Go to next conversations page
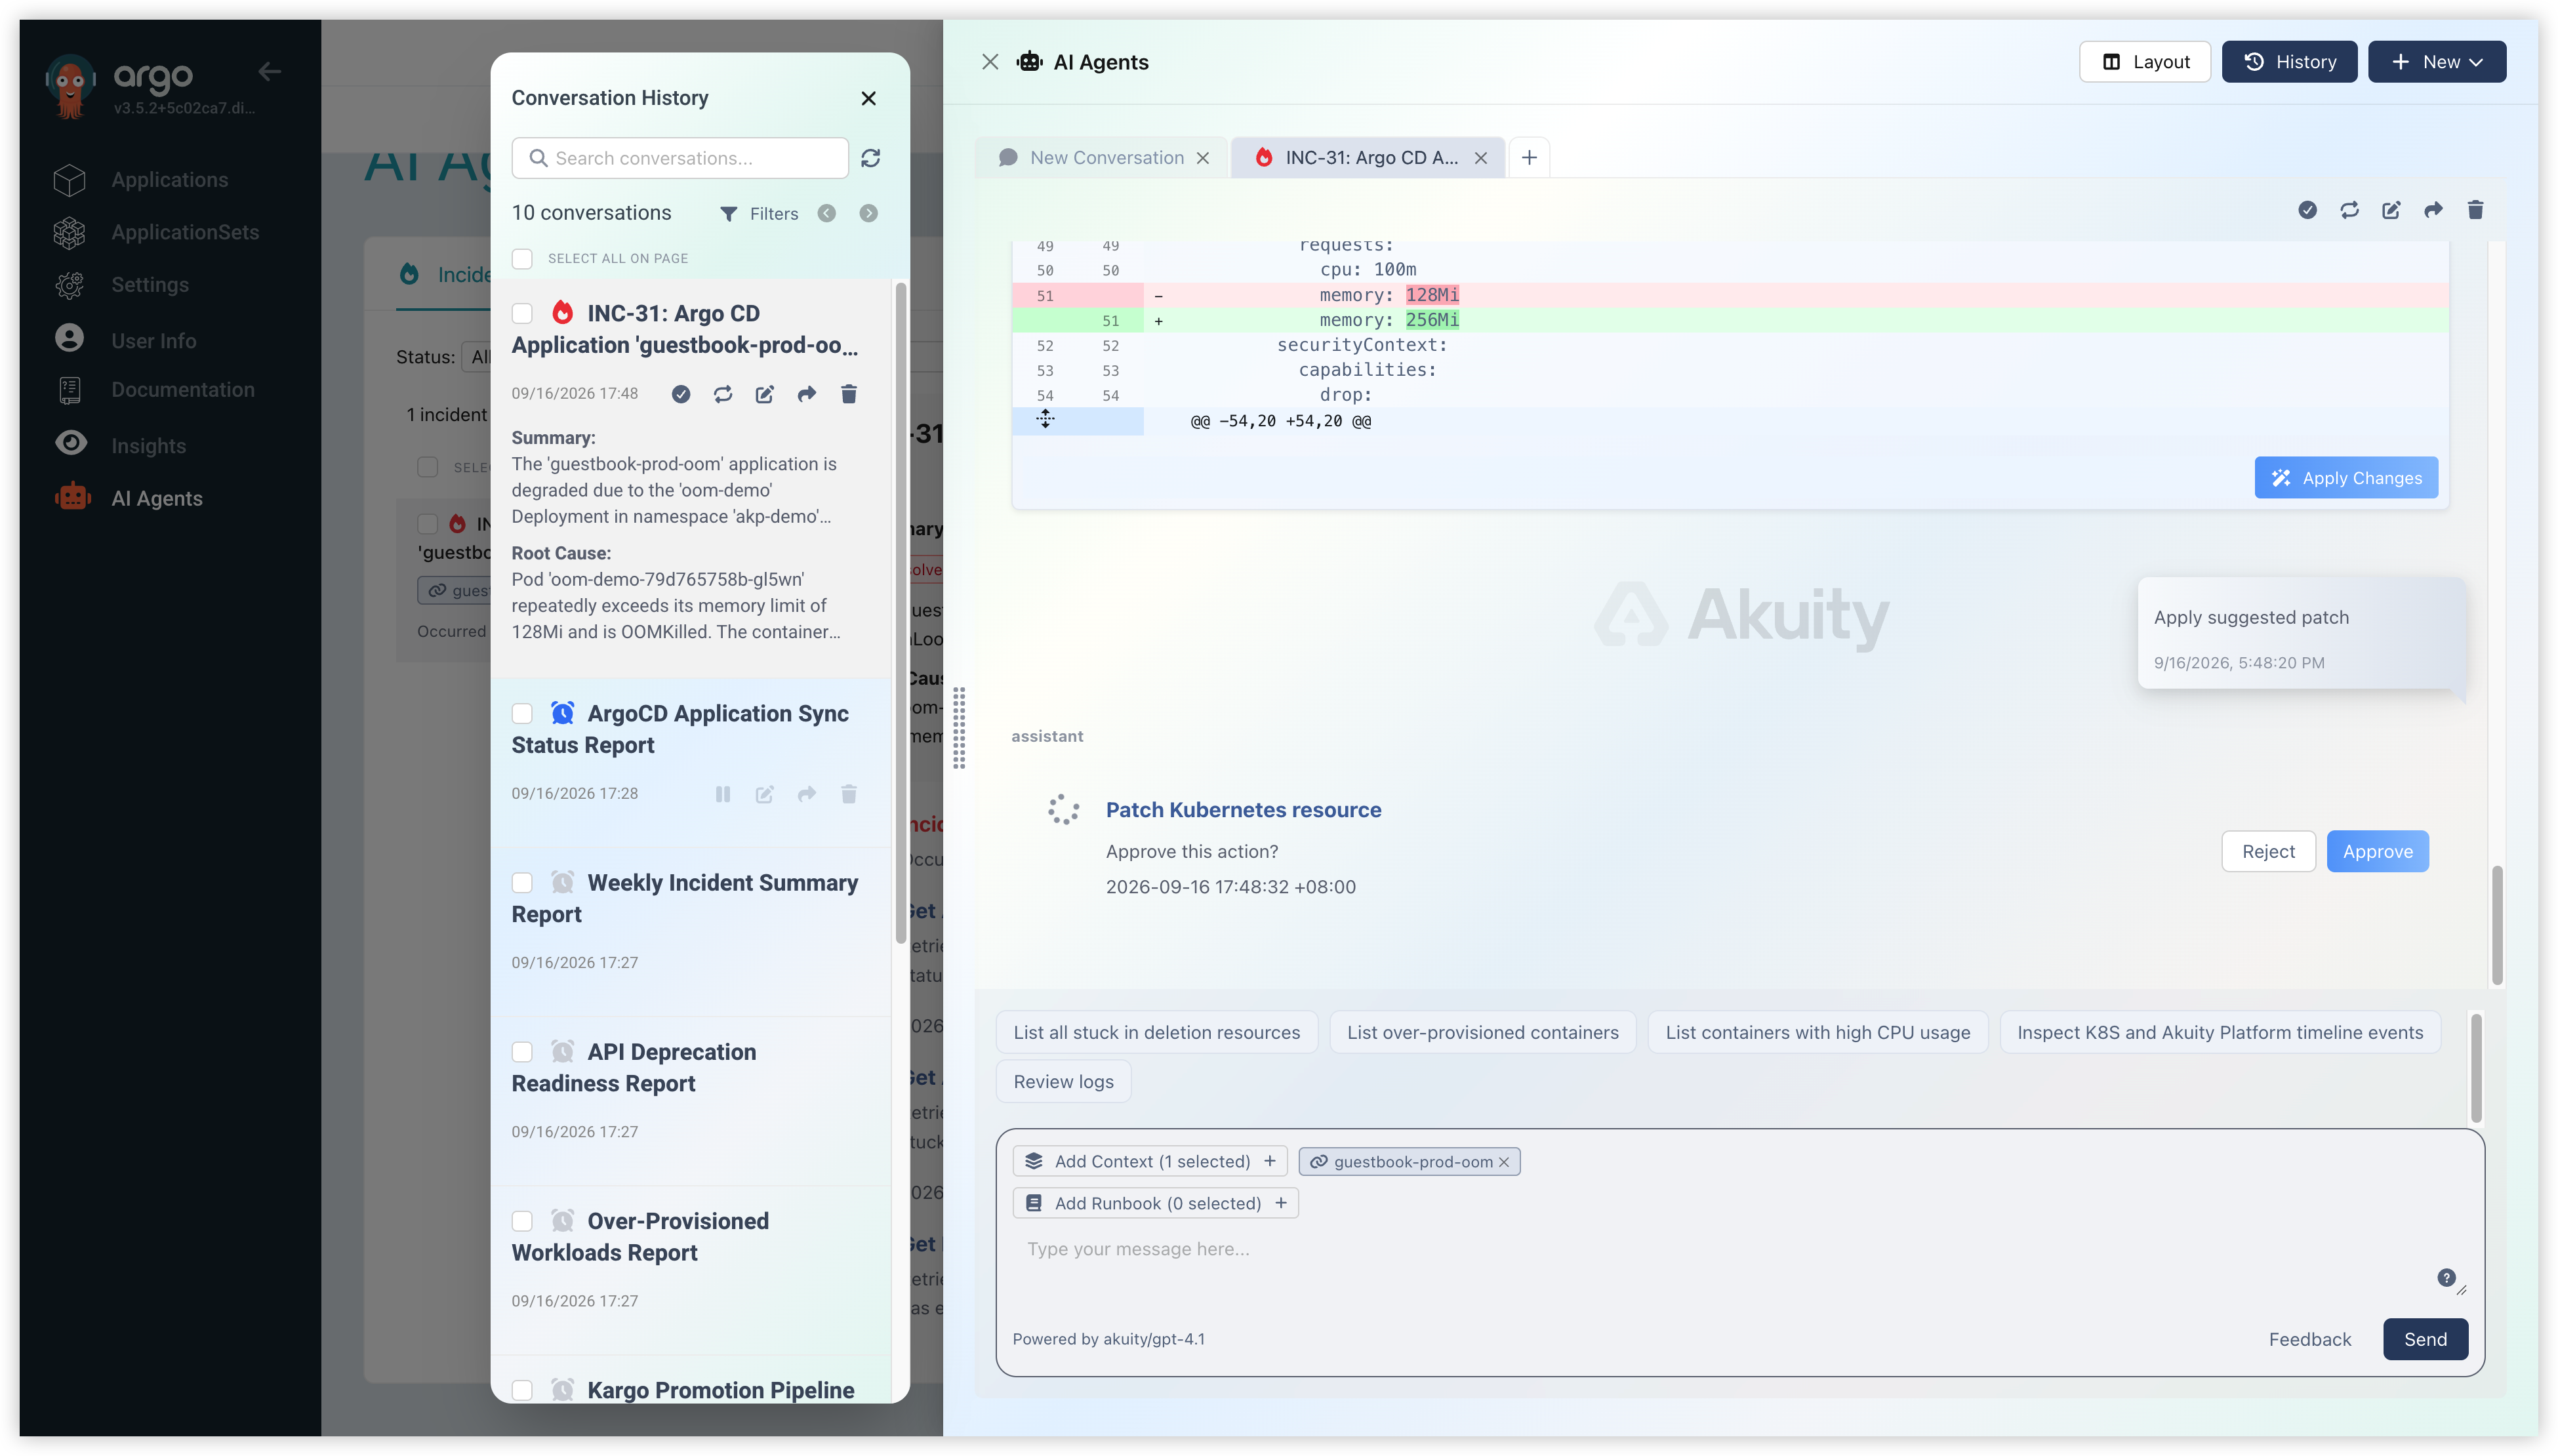Viewport: 2558px width, 1456px height. (868, 213)
